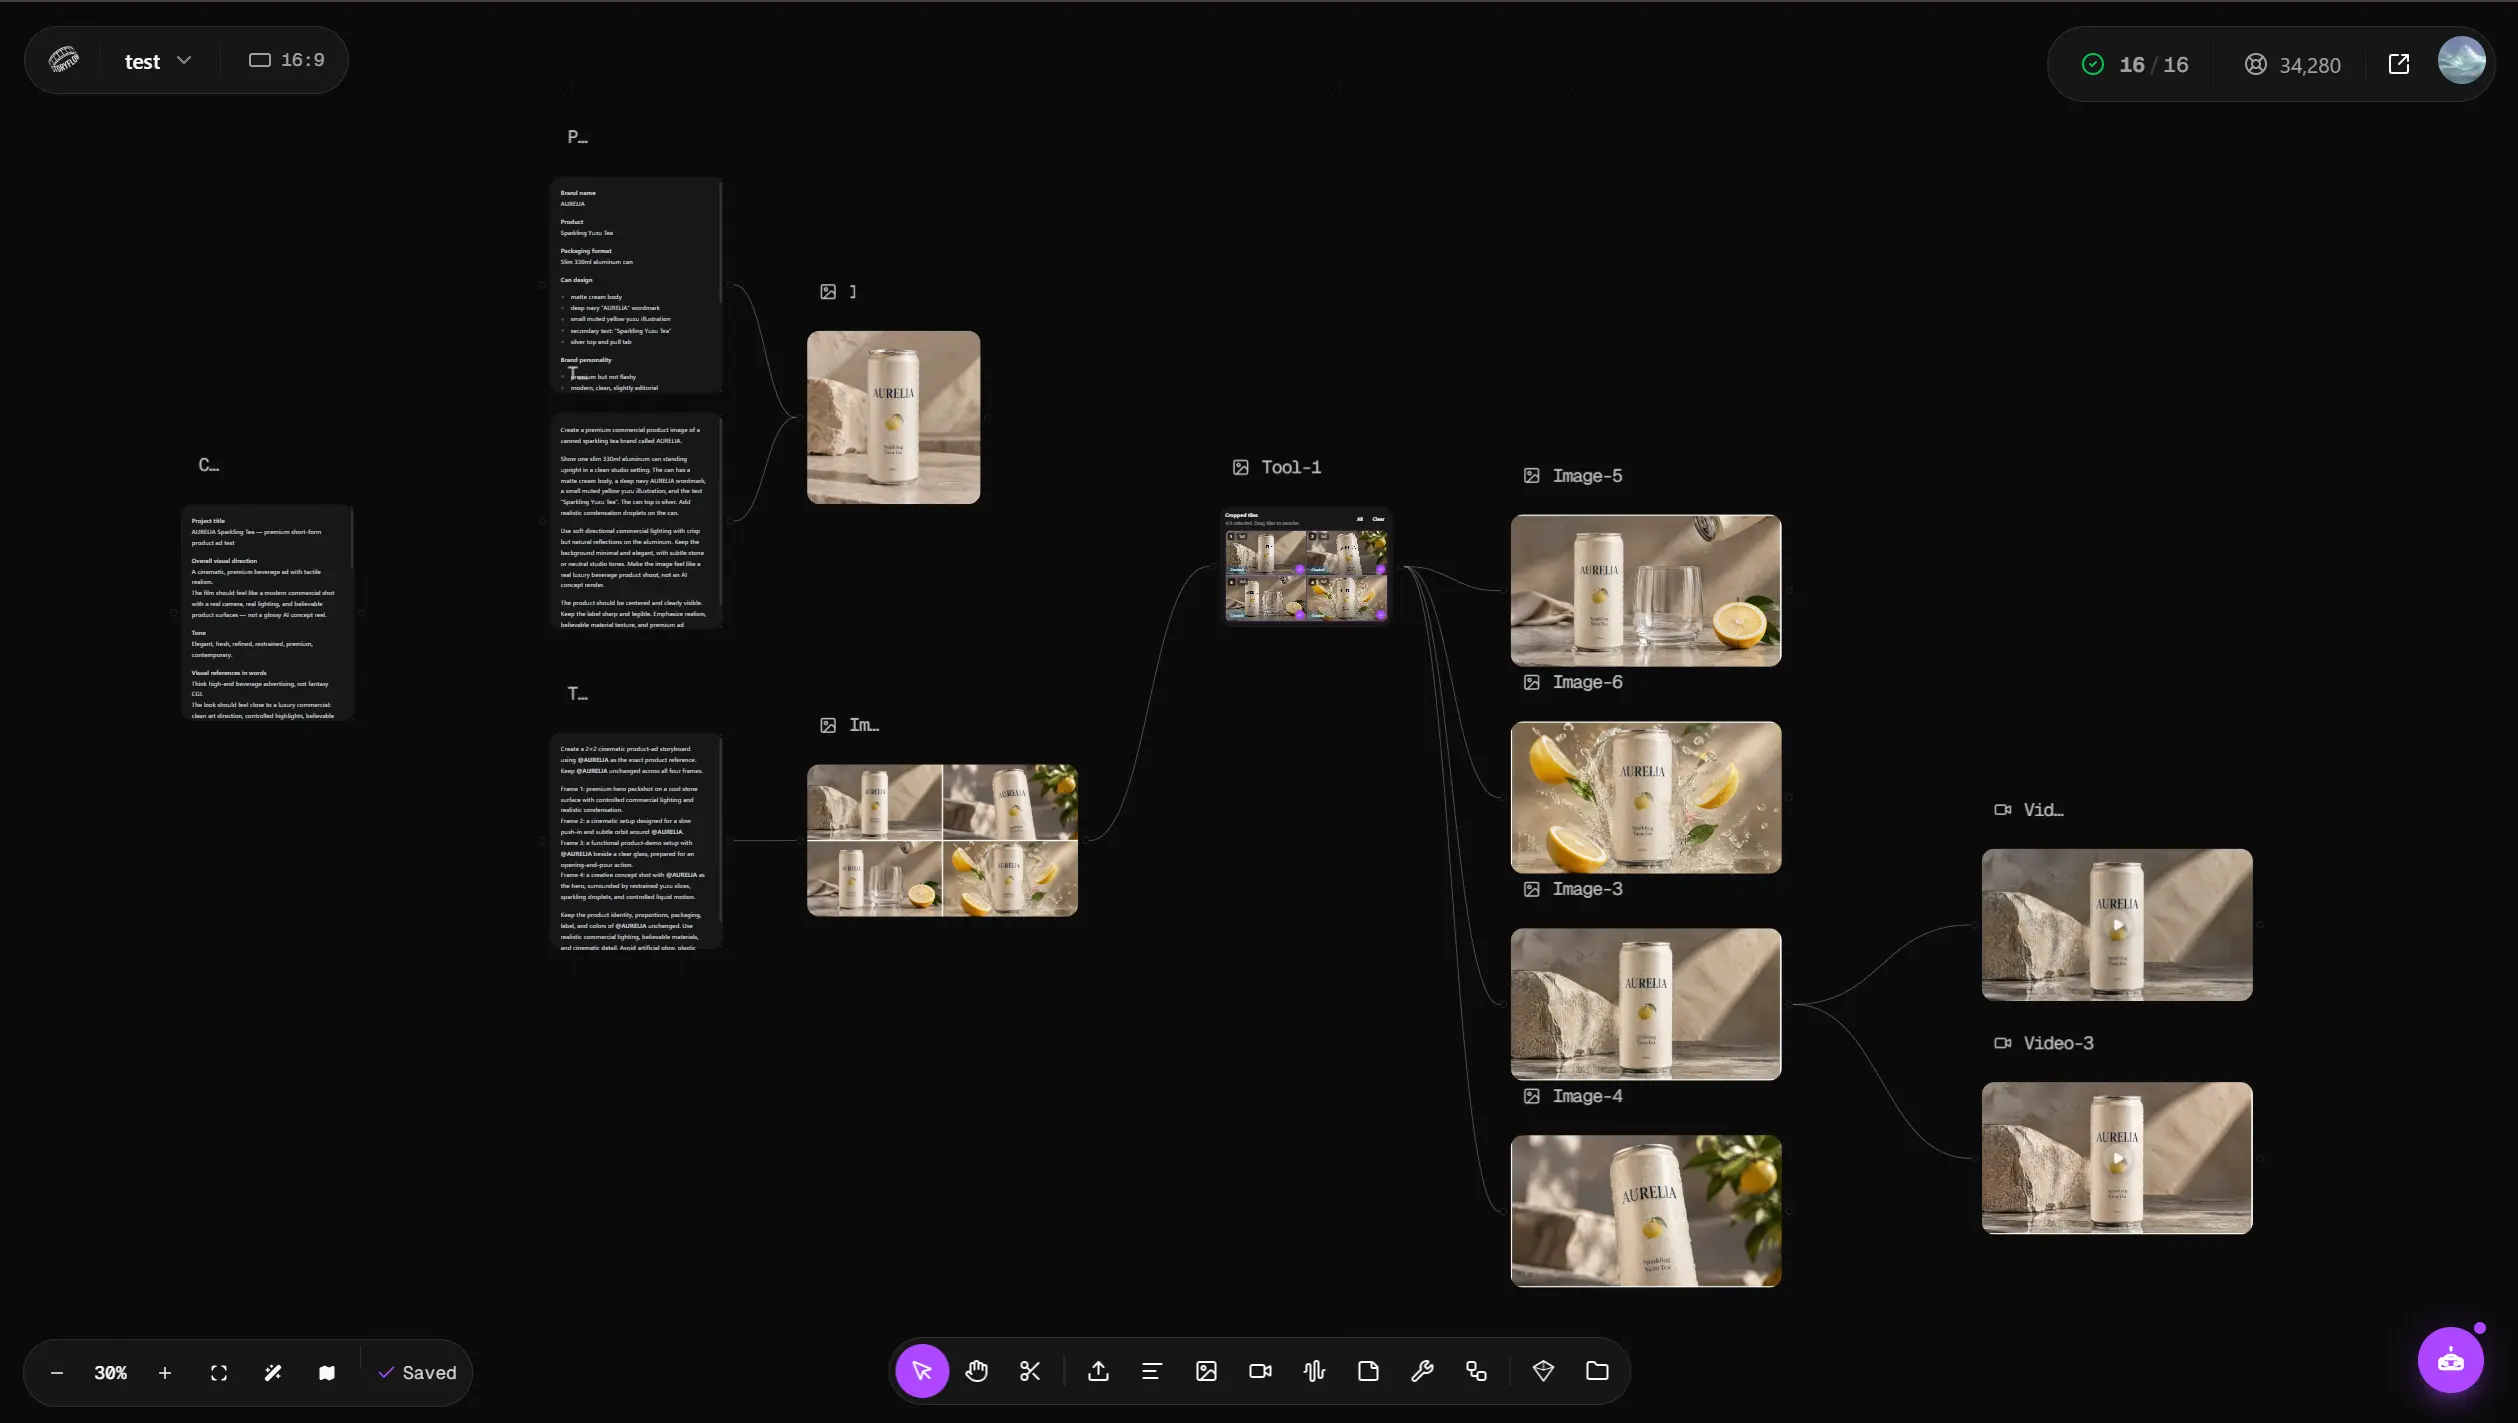Click the C… text node label
Screen dimensions: 2518x1423
coord(208,465)
